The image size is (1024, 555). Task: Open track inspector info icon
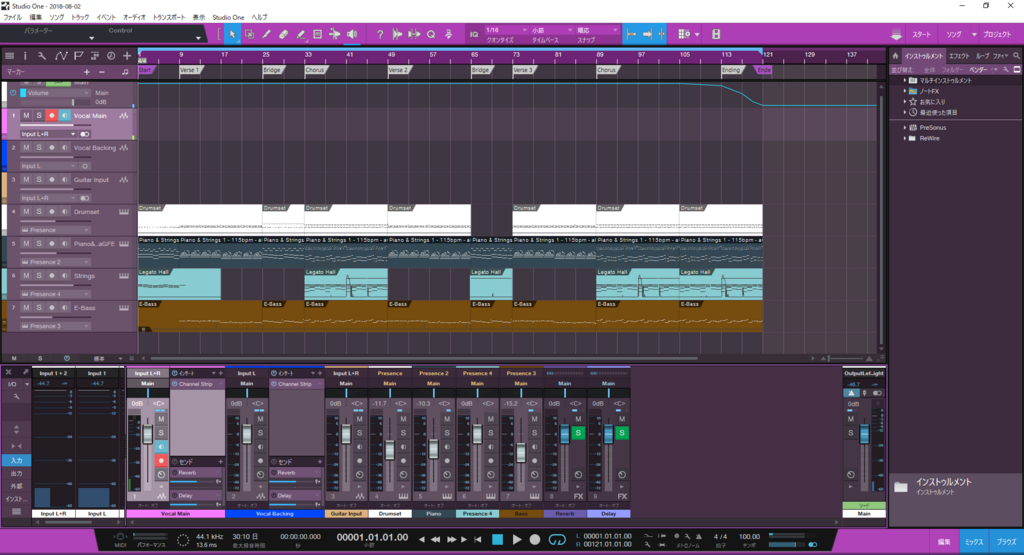coord(25,56)
